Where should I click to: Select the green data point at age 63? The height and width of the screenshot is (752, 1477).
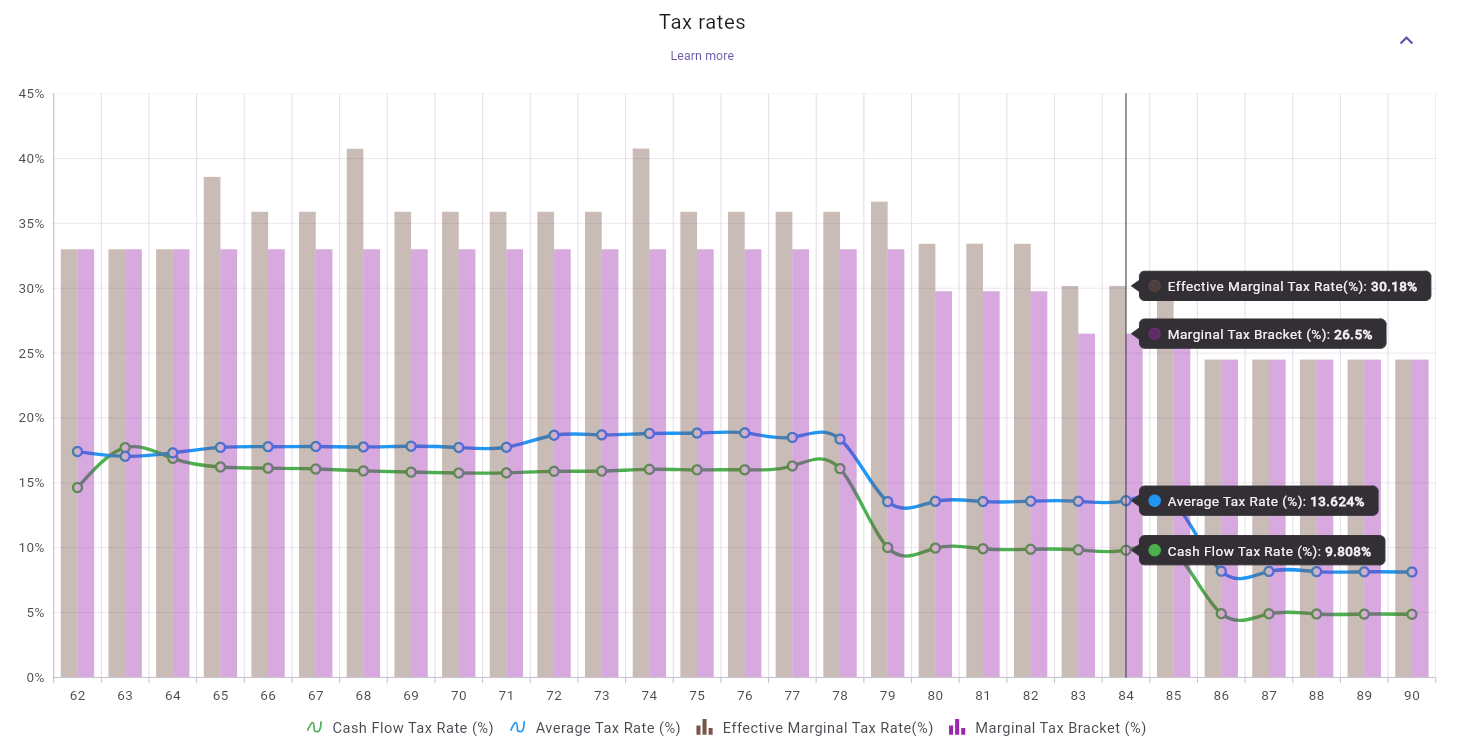(x=124, y=445)
